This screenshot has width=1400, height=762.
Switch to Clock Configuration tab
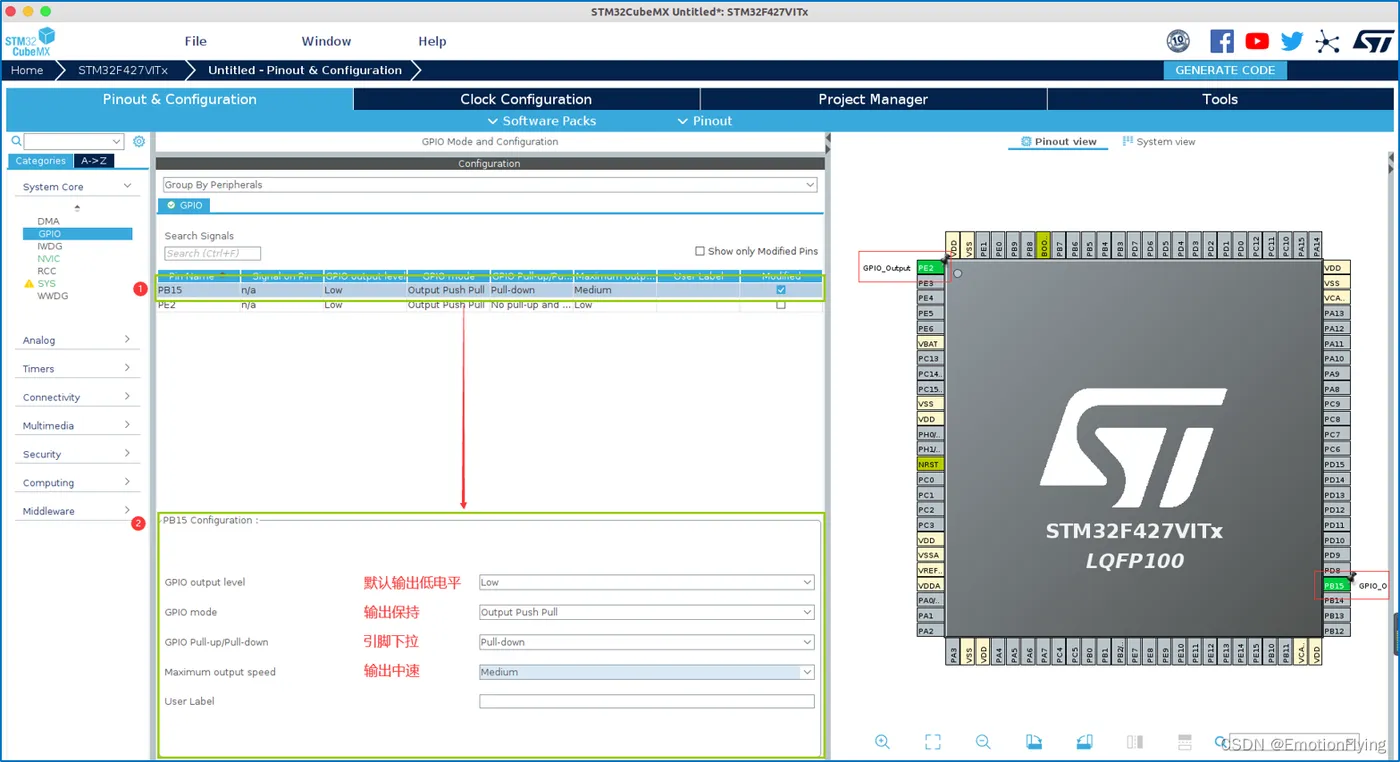tap(526, 99)
